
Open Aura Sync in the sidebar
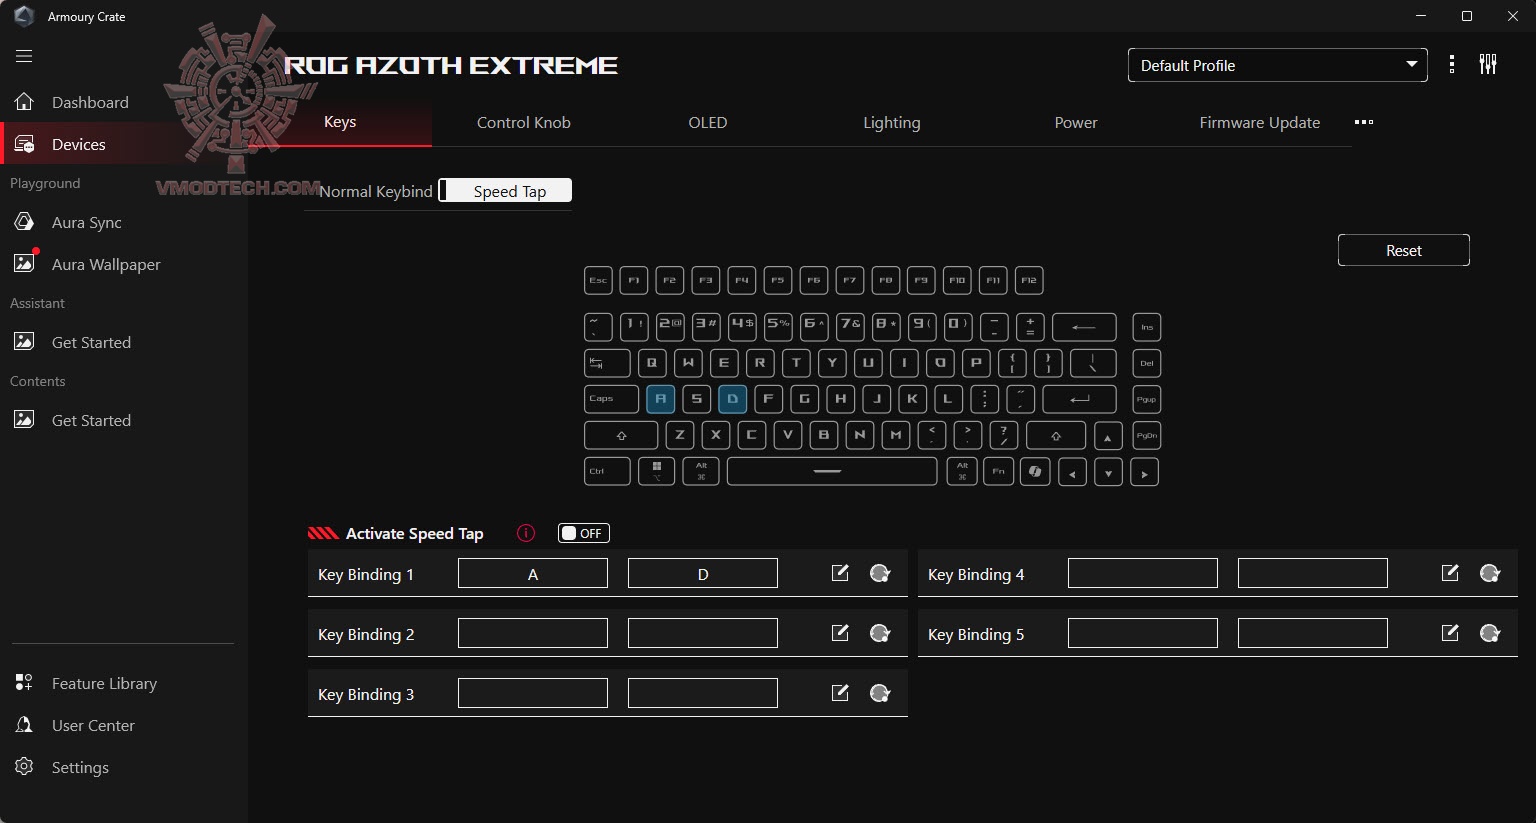tap(87, 222)
